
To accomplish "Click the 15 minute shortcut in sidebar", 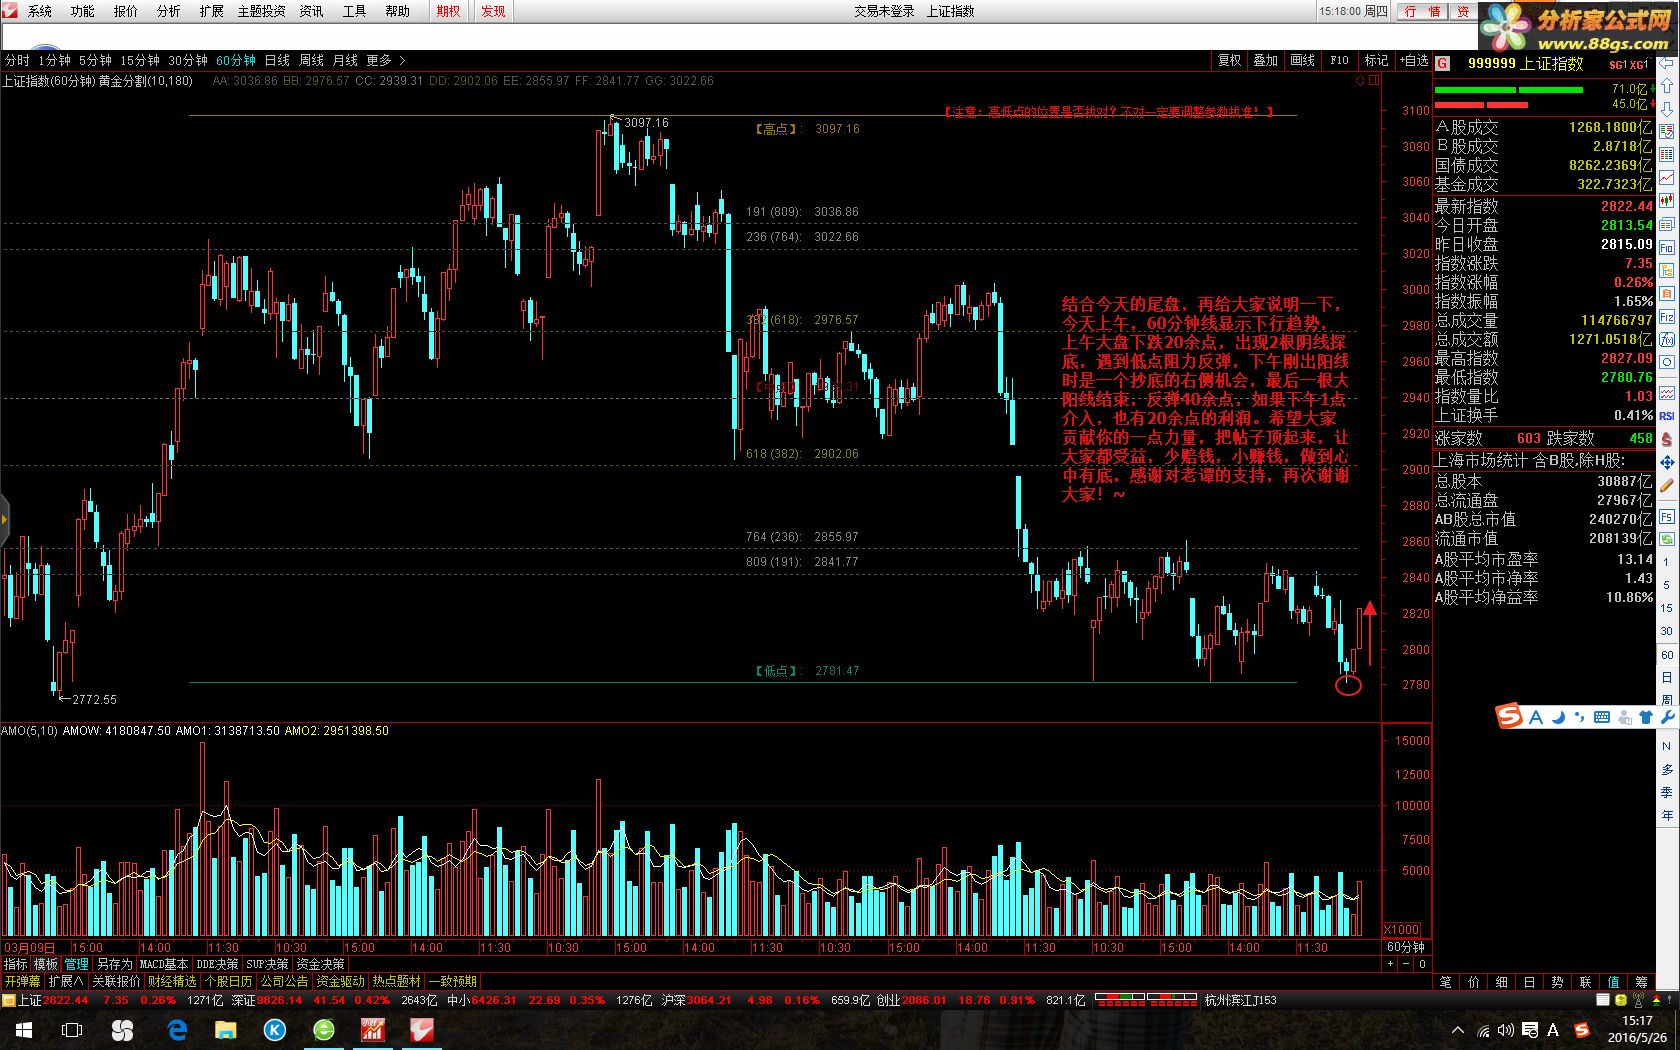I will coord(1667,608).
